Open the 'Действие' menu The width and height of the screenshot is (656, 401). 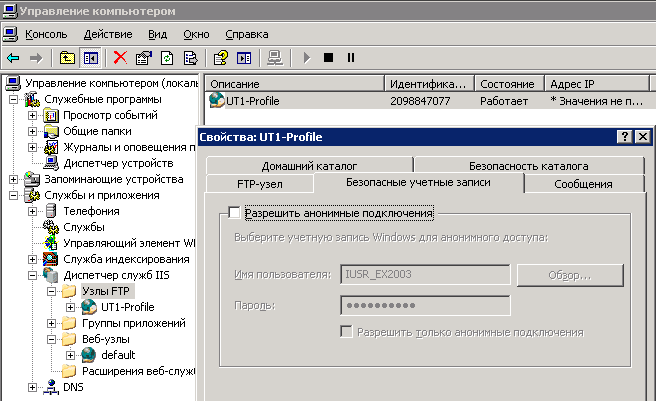click(x=107, y=33)
